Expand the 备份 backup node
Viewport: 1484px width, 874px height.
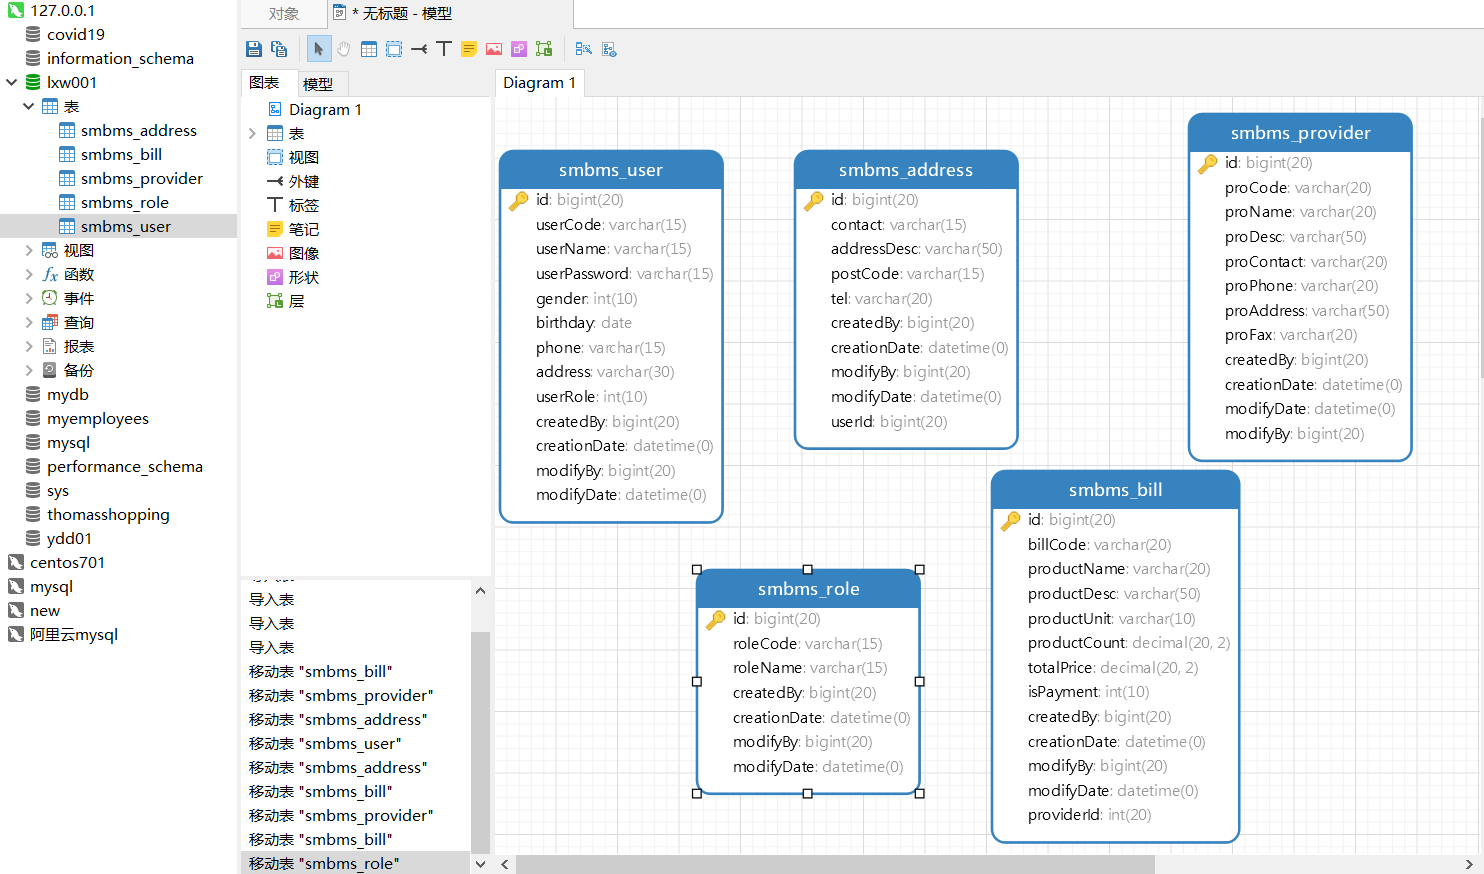tap(29, 370)
